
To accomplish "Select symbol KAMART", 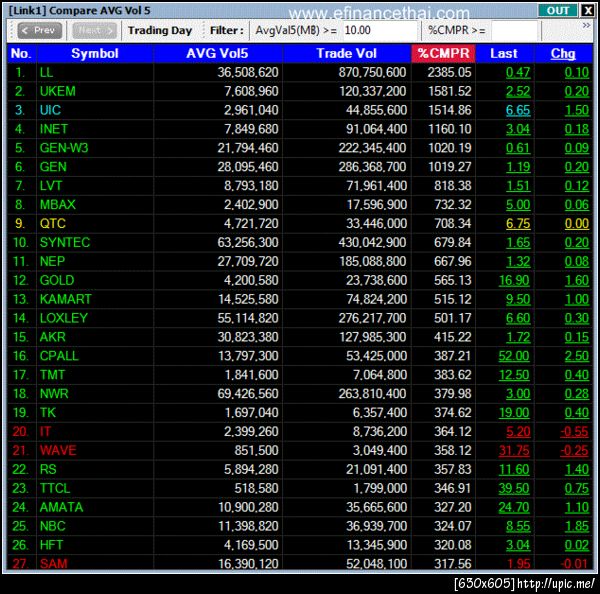I will [x=65, y=299].
